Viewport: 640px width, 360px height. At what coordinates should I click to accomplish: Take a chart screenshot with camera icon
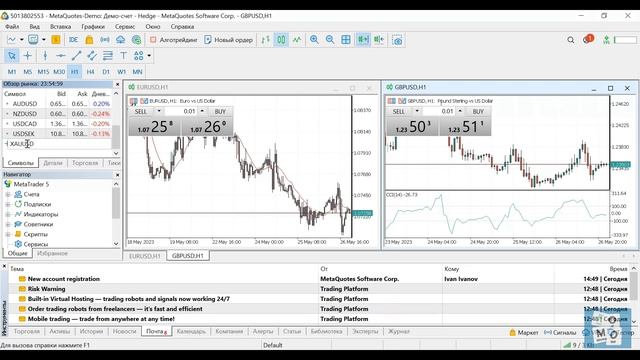pos(397,40)
